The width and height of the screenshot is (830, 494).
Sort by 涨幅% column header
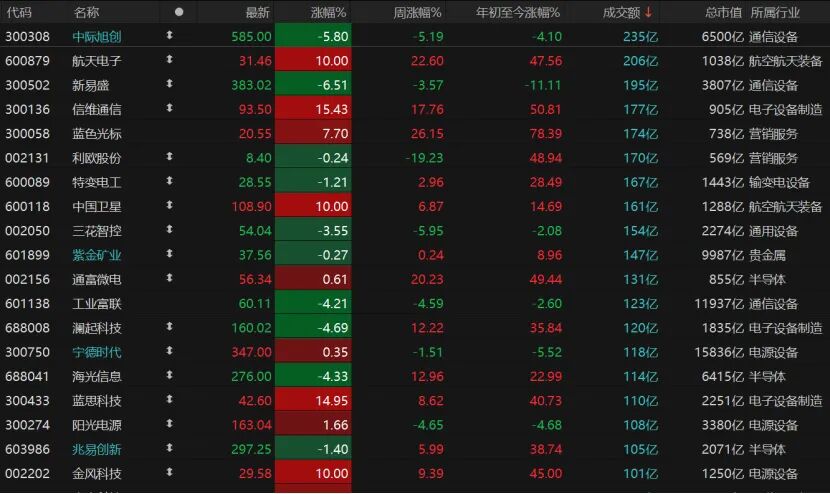(328, 12)
